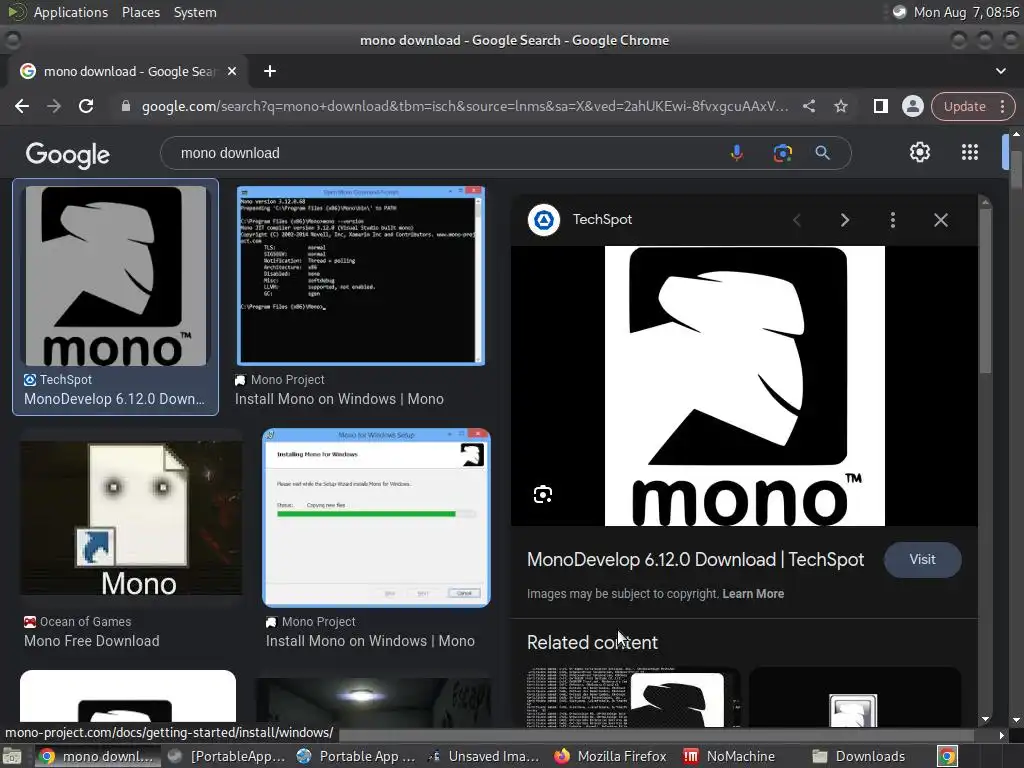This screenshot has width=1024, height=768.
Task: Switch to Mozilla Firefox taskbar window
Action: click(x=611, y=756)
